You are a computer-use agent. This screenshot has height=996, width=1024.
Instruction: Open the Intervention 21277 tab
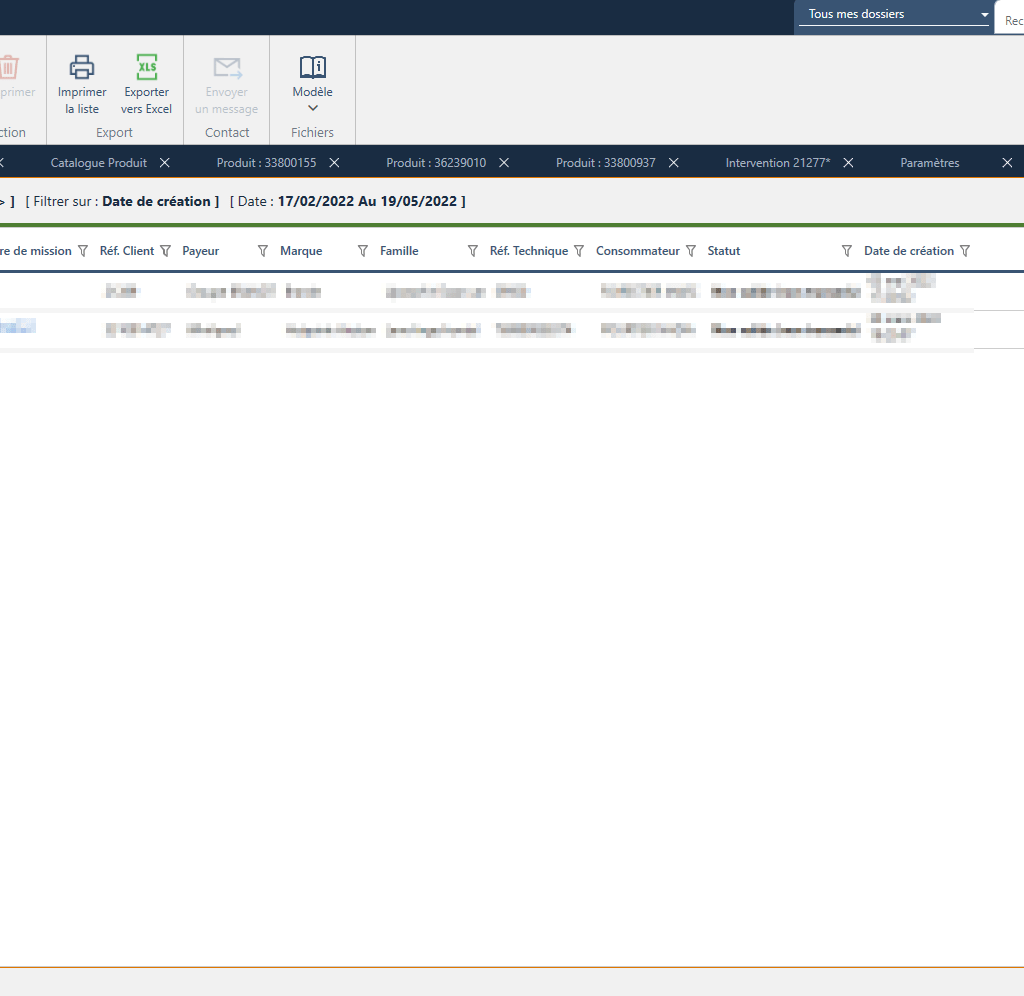777,163
